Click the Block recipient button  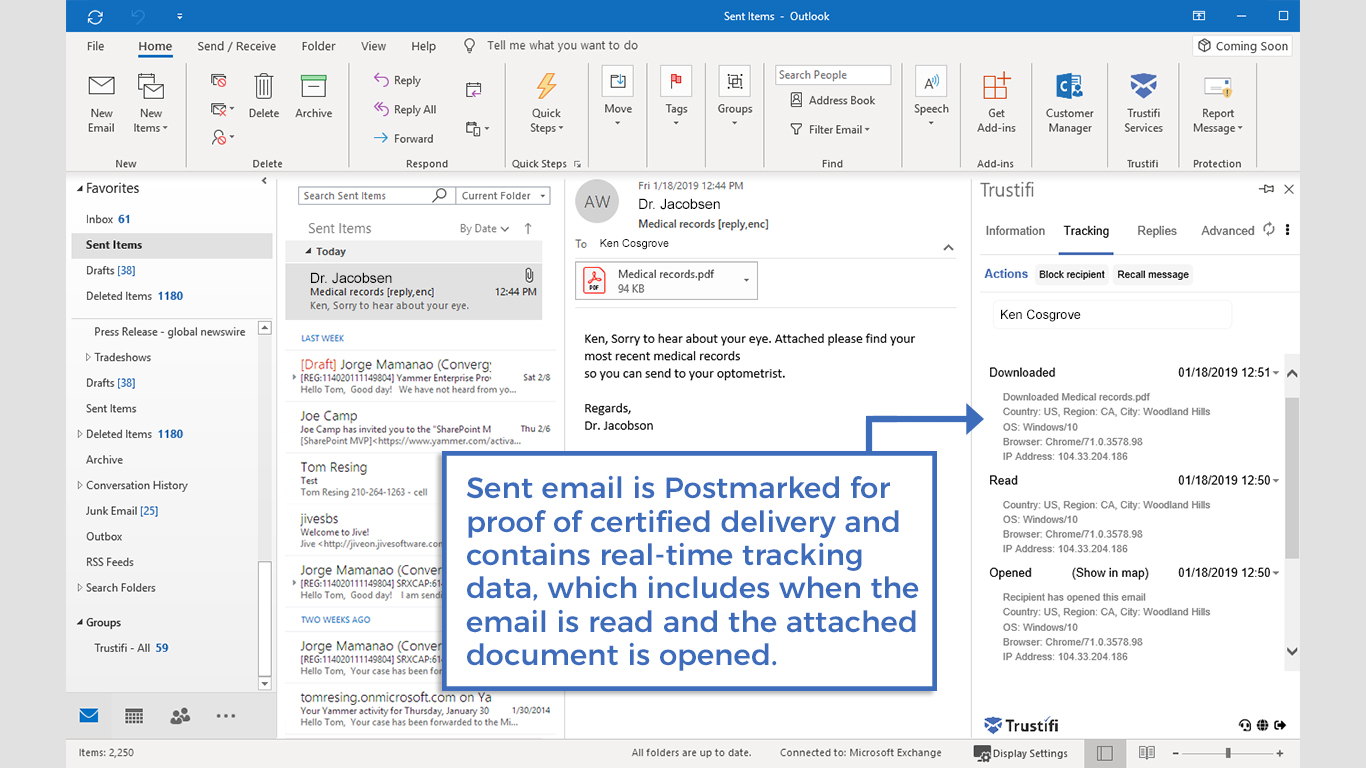pyautogui.click(x=1072, y=275)
